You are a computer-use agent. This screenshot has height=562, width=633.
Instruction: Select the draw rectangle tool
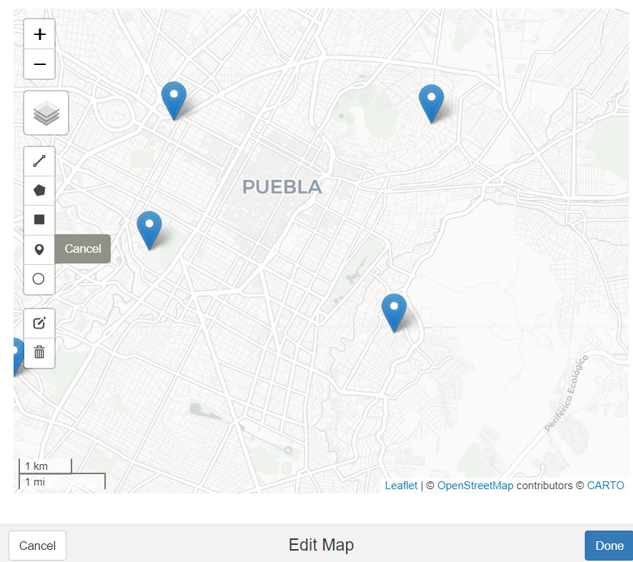pos(39,219)
